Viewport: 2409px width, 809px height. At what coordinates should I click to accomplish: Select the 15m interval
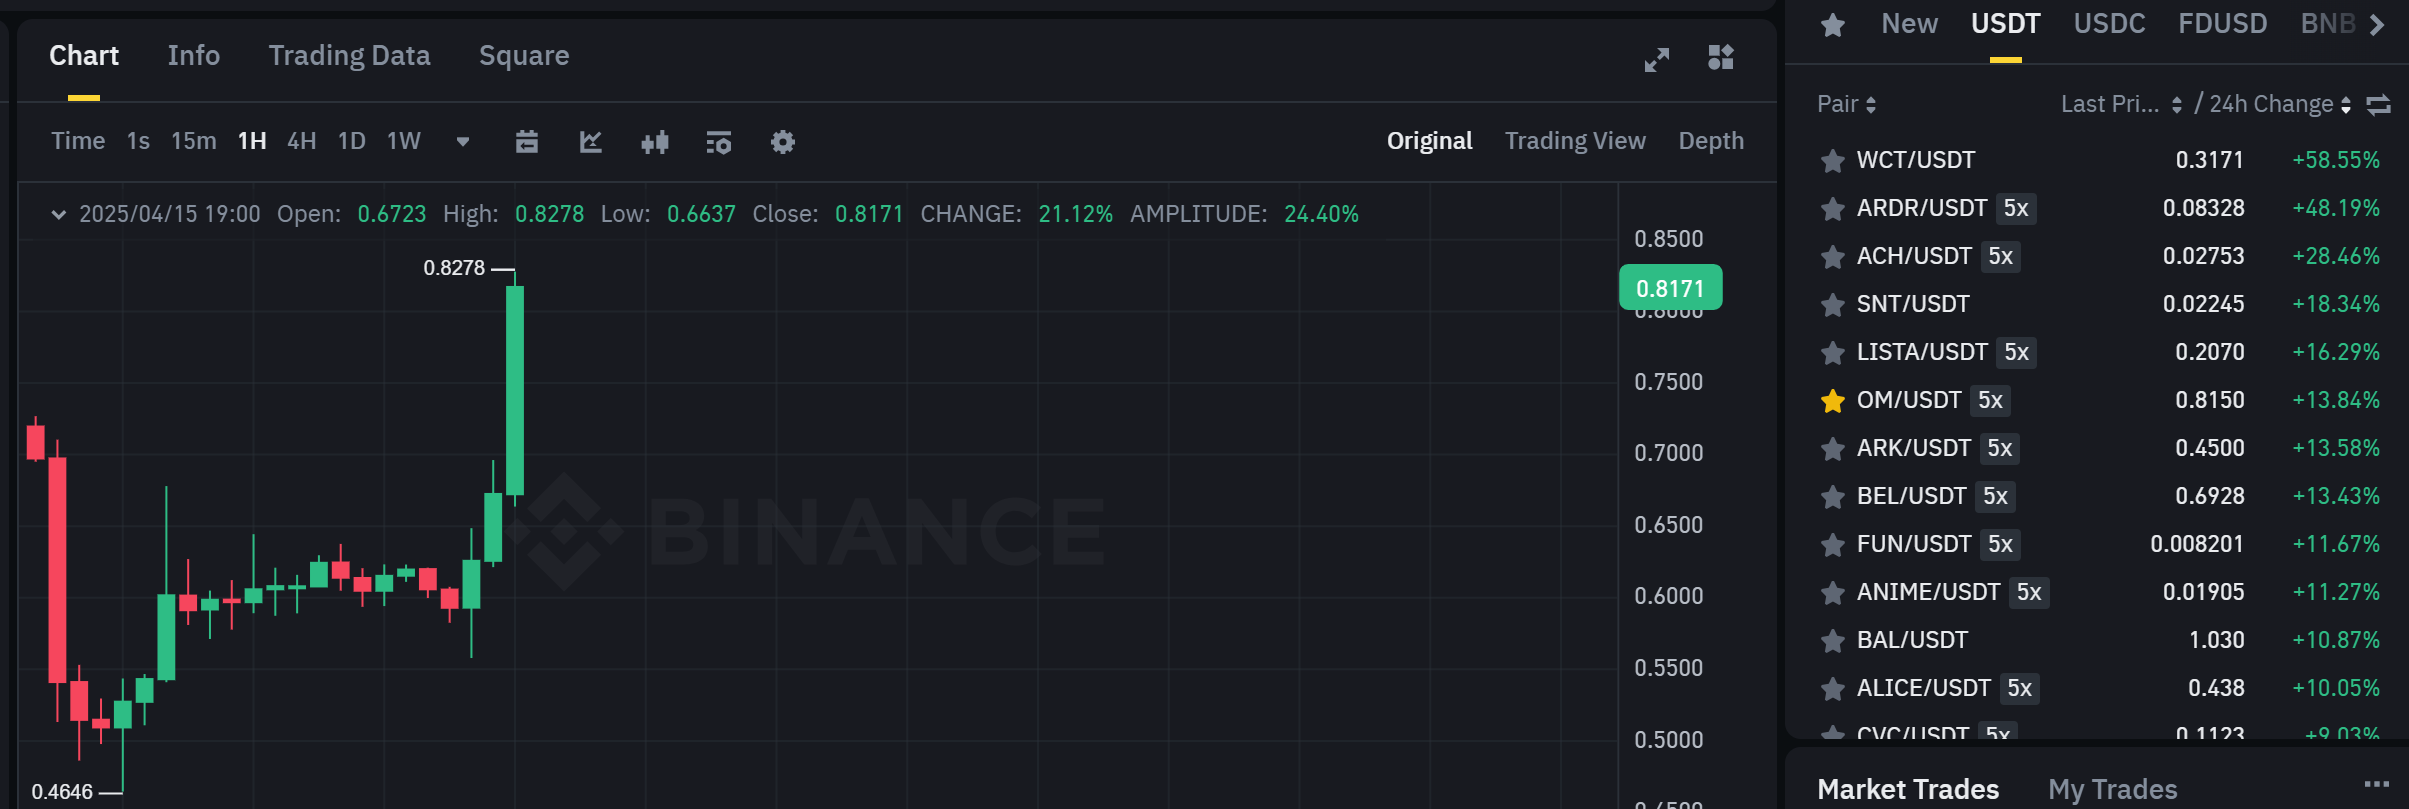193,141
